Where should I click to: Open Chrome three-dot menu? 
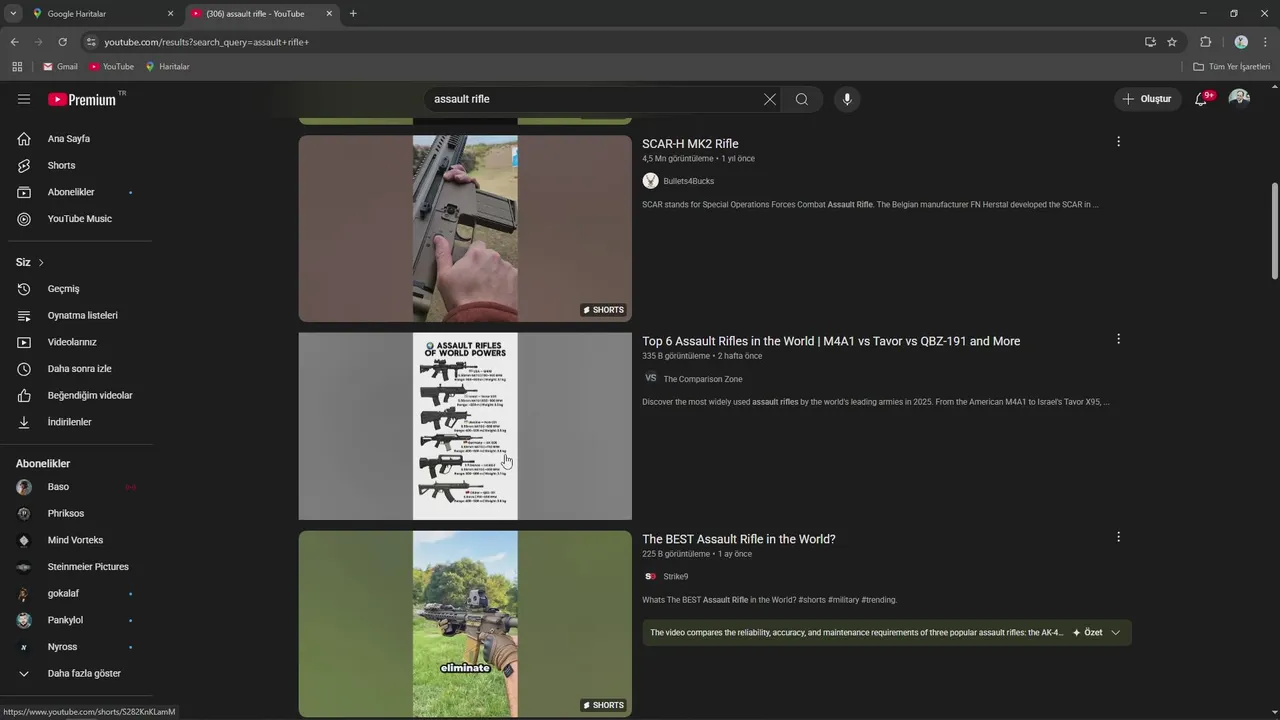pyautogui.click(x=1266, y=42)
